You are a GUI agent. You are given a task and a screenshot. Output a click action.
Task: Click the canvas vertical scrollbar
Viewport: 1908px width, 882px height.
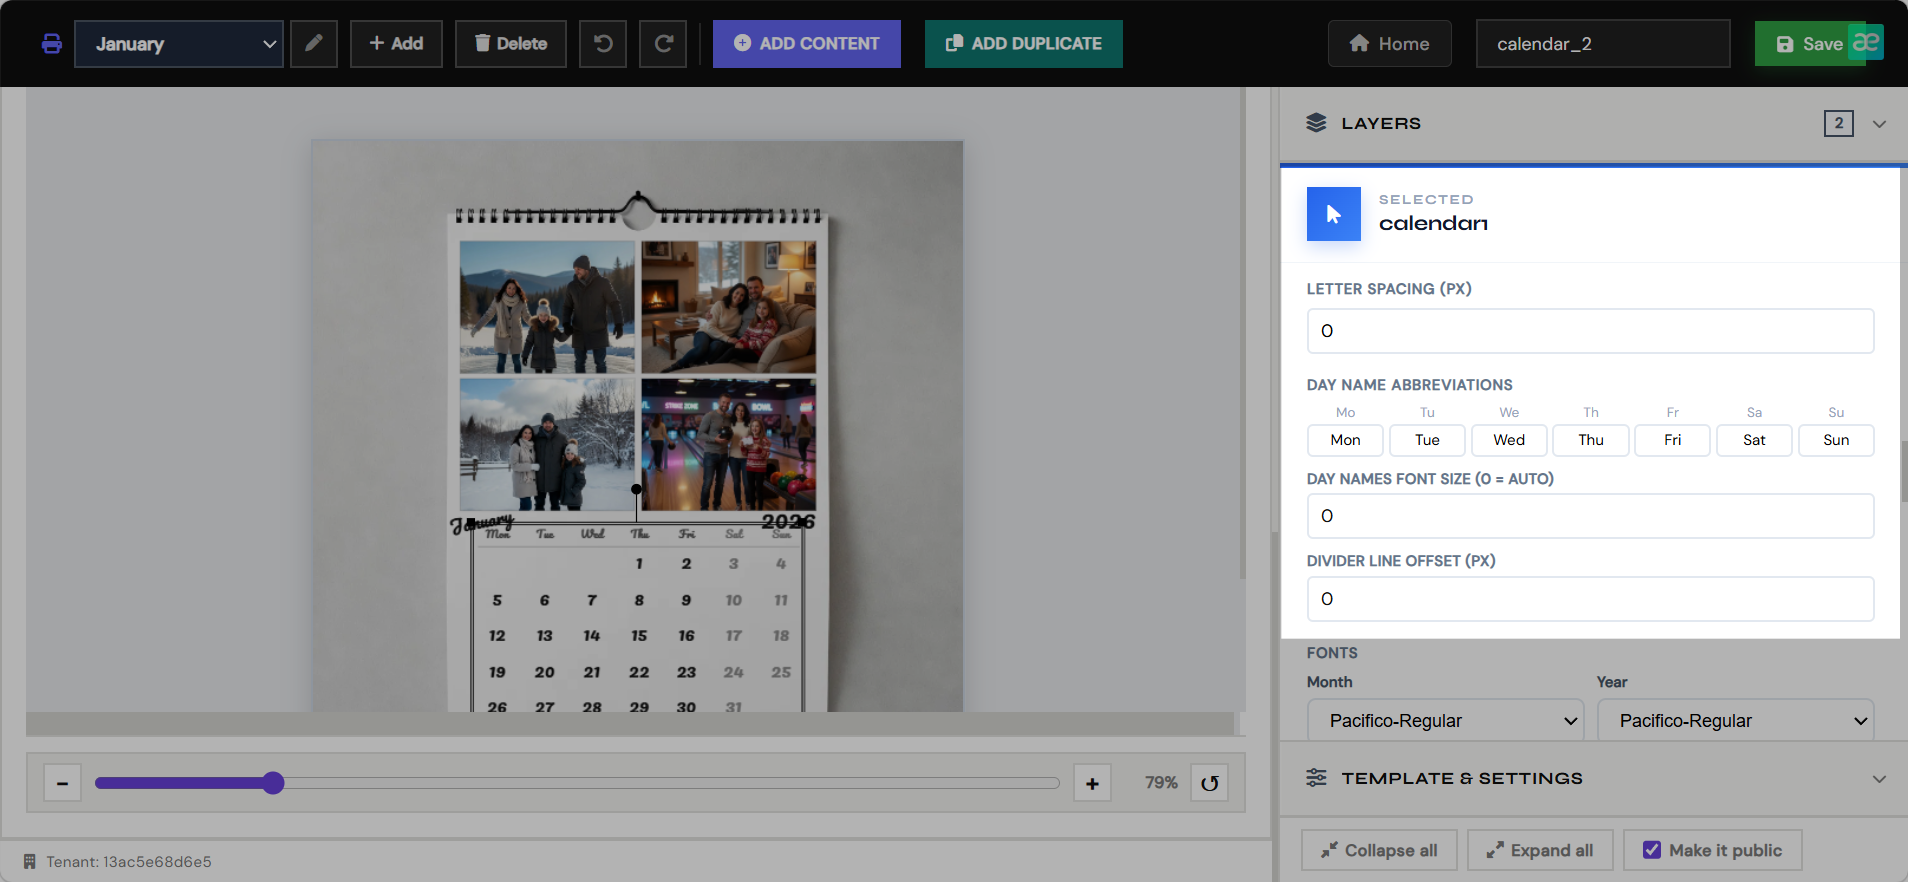coord(1243,333)
